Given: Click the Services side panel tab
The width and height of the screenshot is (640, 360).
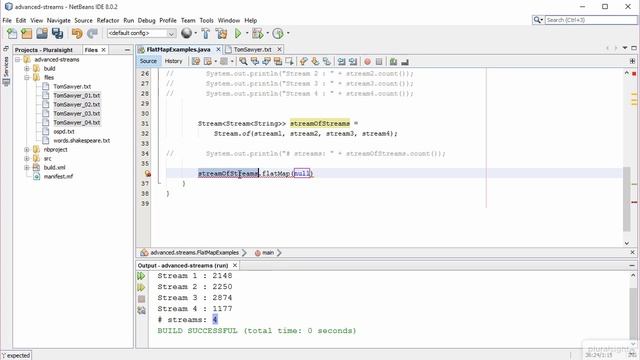Looking at the screenshot, I should pos(6,70).
